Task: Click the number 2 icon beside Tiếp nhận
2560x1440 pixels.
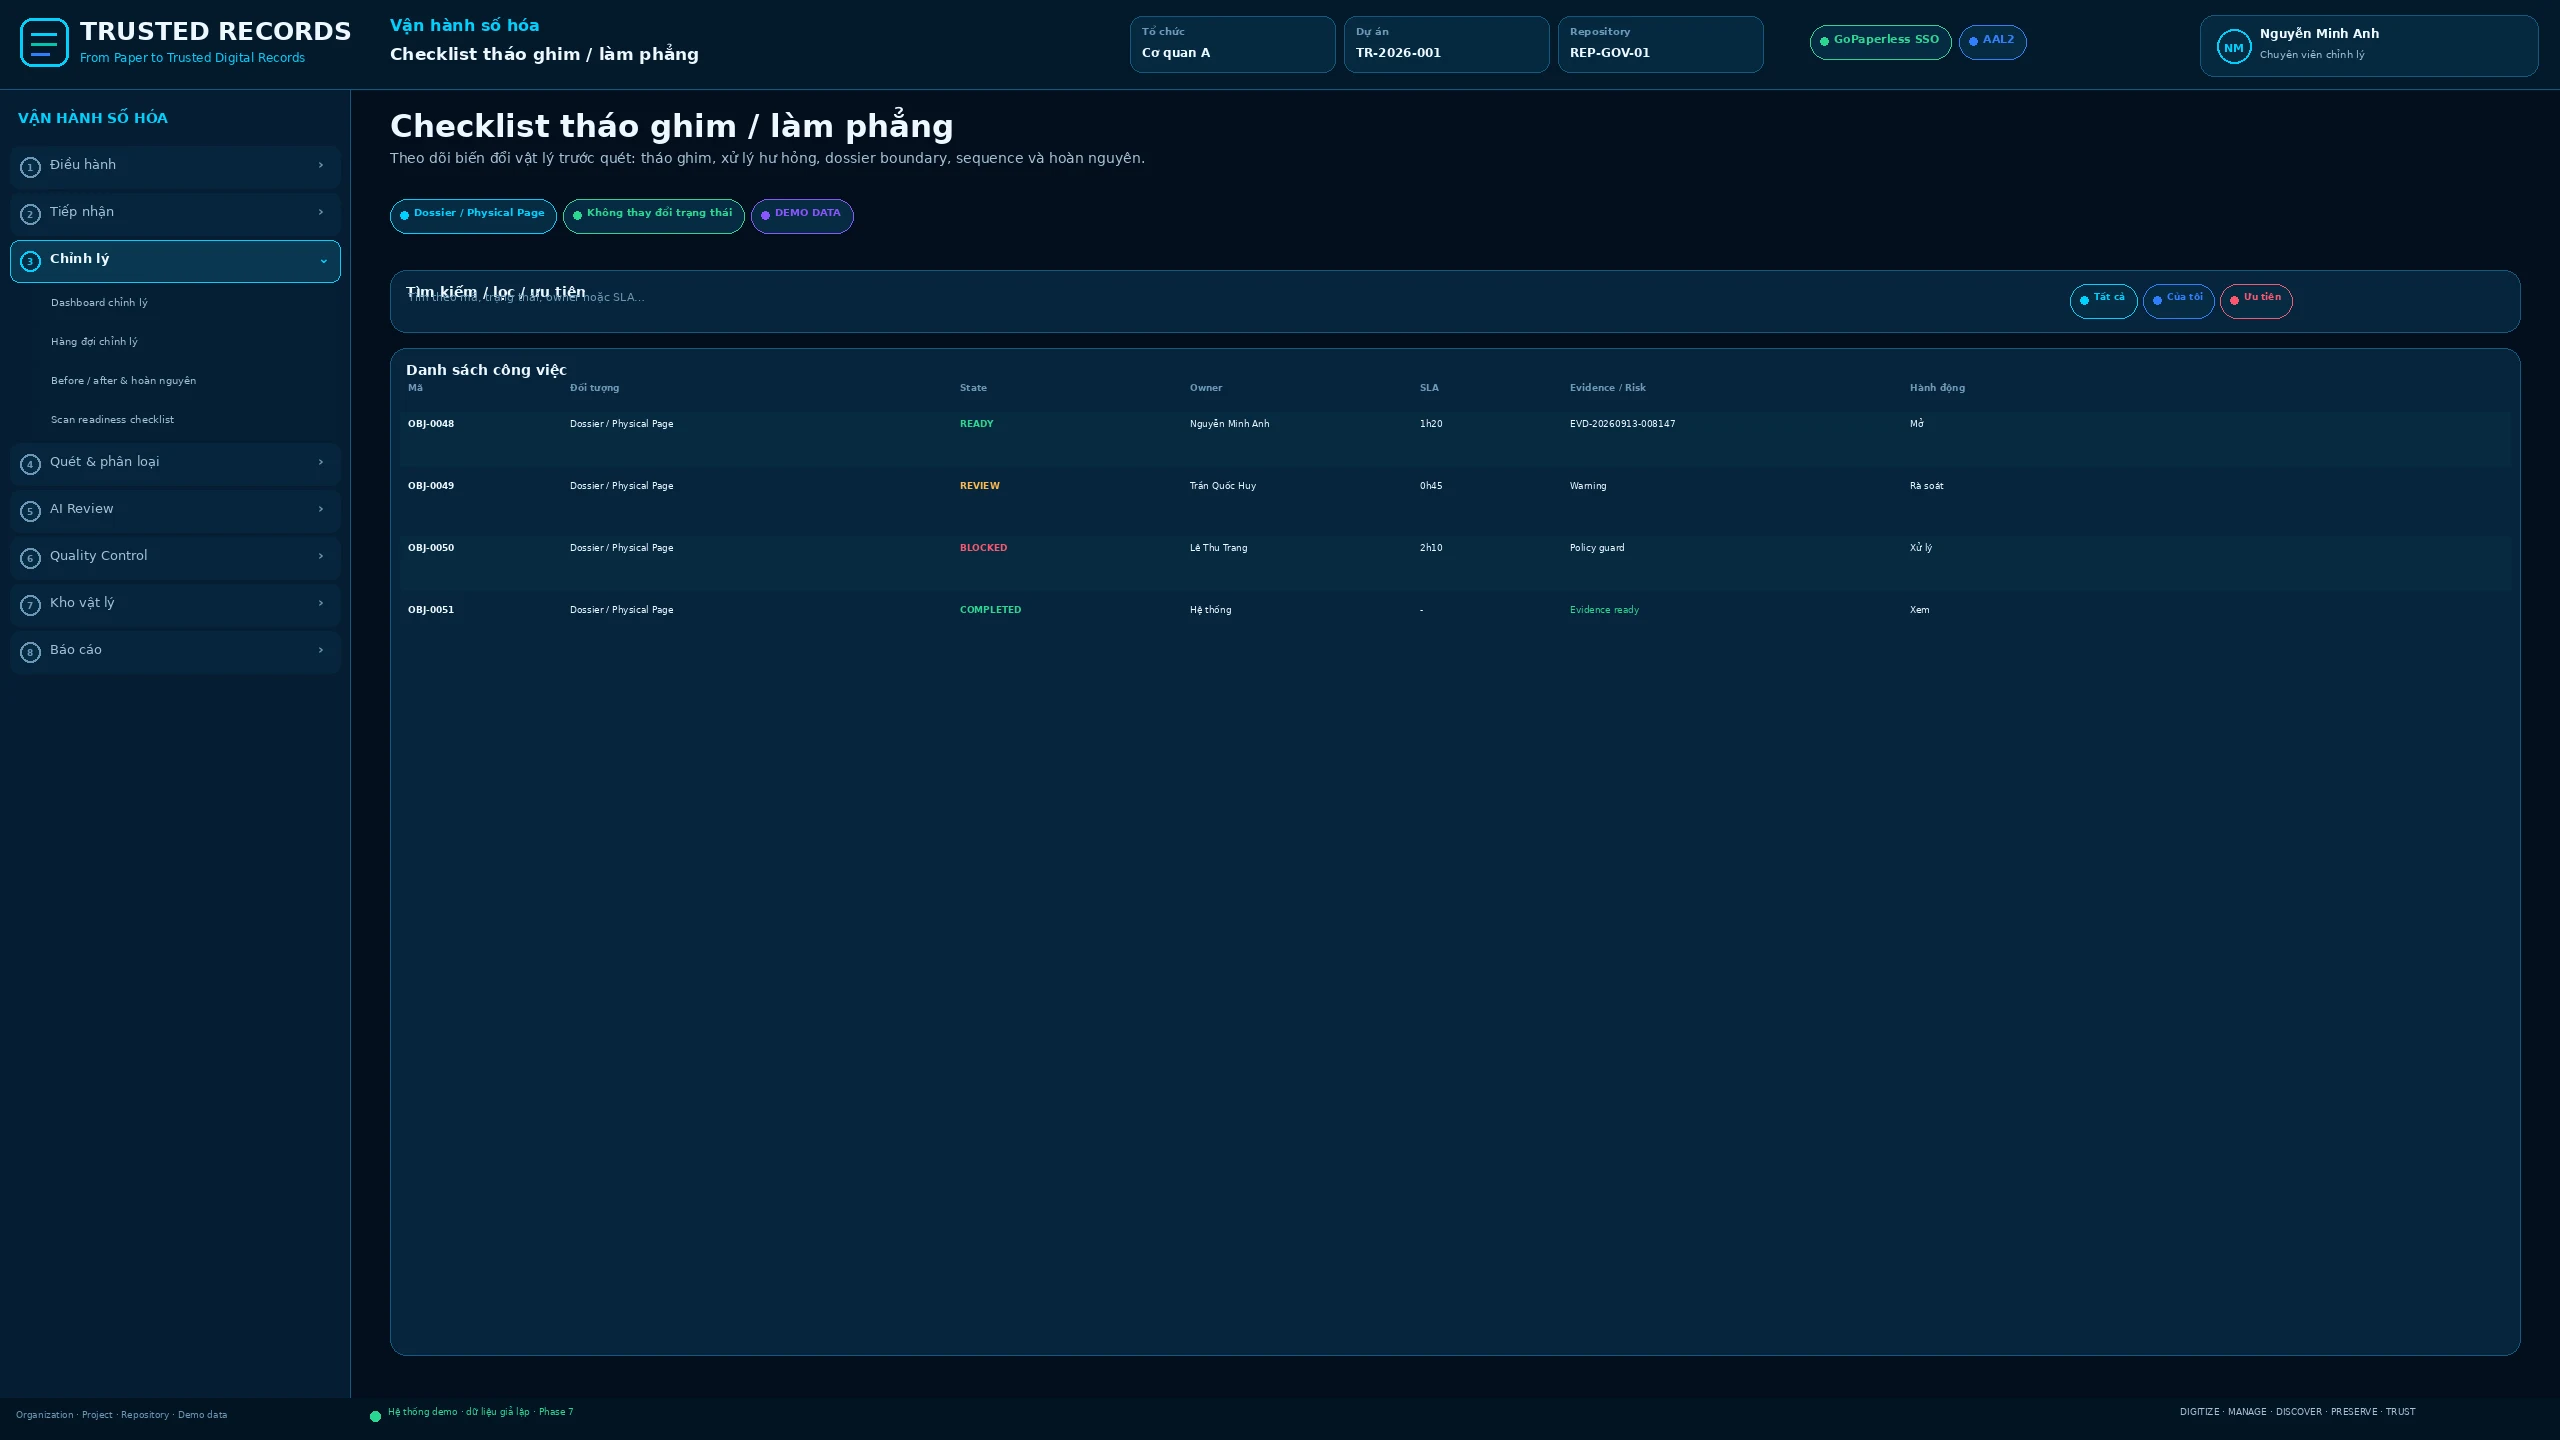Action: coord(30,214)
